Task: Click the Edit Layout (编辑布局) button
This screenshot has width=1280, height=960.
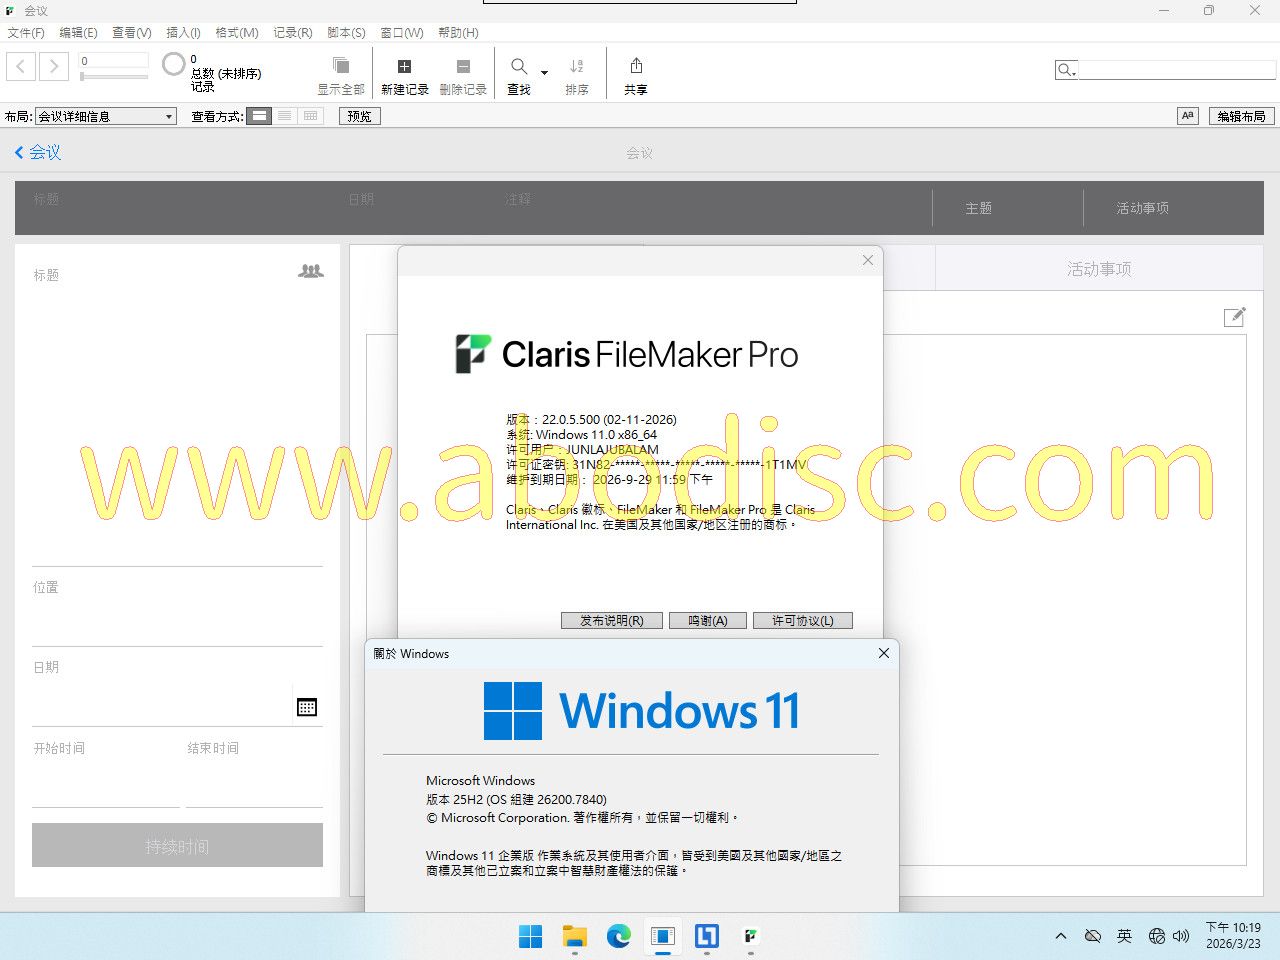Action: pos(1241,116)
